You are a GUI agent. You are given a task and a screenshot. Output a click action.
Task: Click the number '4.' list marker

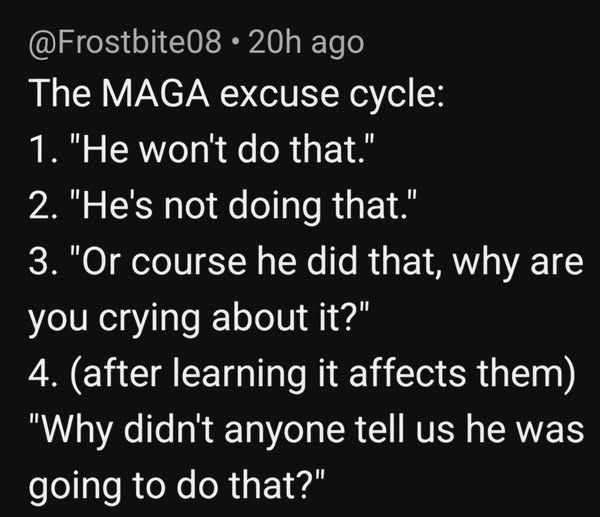point(44,374)
